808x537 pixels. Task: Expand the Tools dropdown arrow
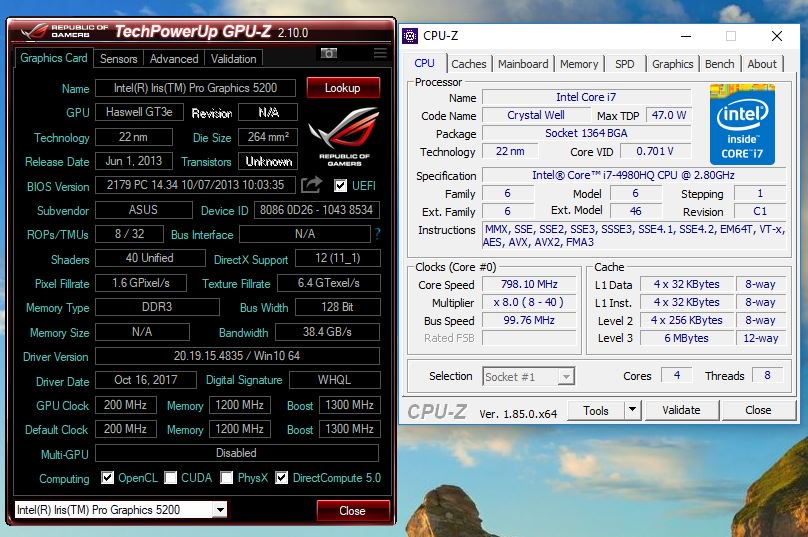(632, 410)
